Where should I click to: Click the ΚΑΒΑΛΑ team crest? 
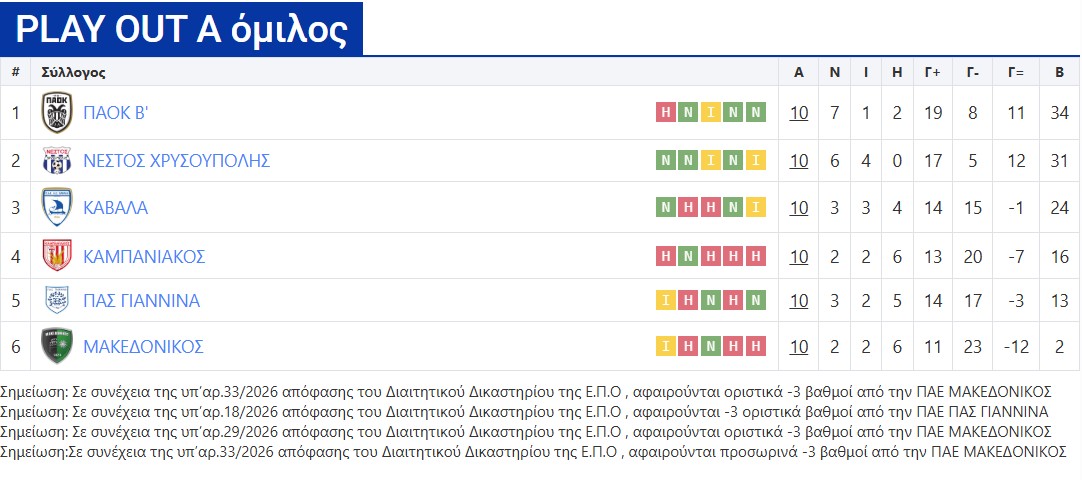click(57, 208)
